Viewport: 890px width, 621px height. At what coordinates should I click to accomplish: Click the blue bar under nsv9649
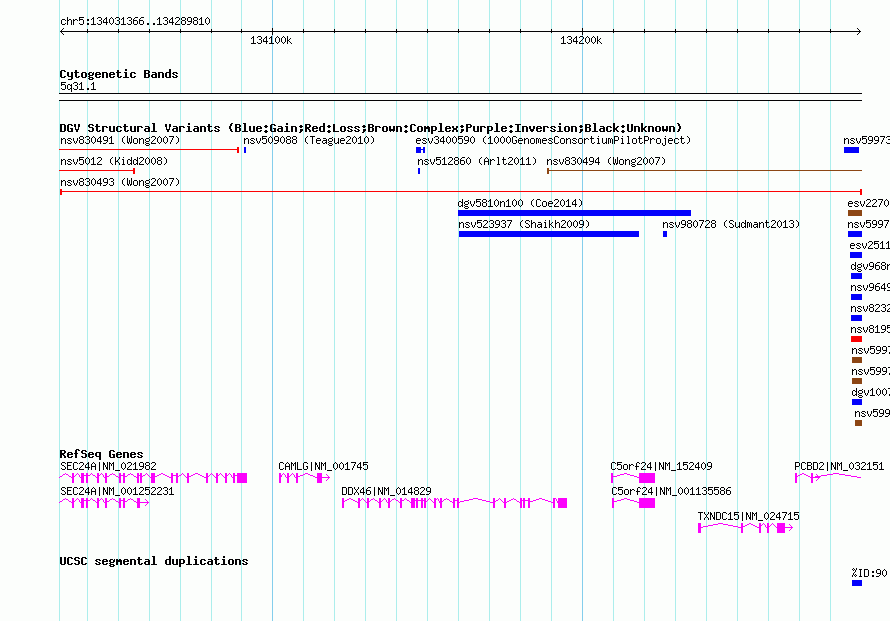click(x=857, y=297)
